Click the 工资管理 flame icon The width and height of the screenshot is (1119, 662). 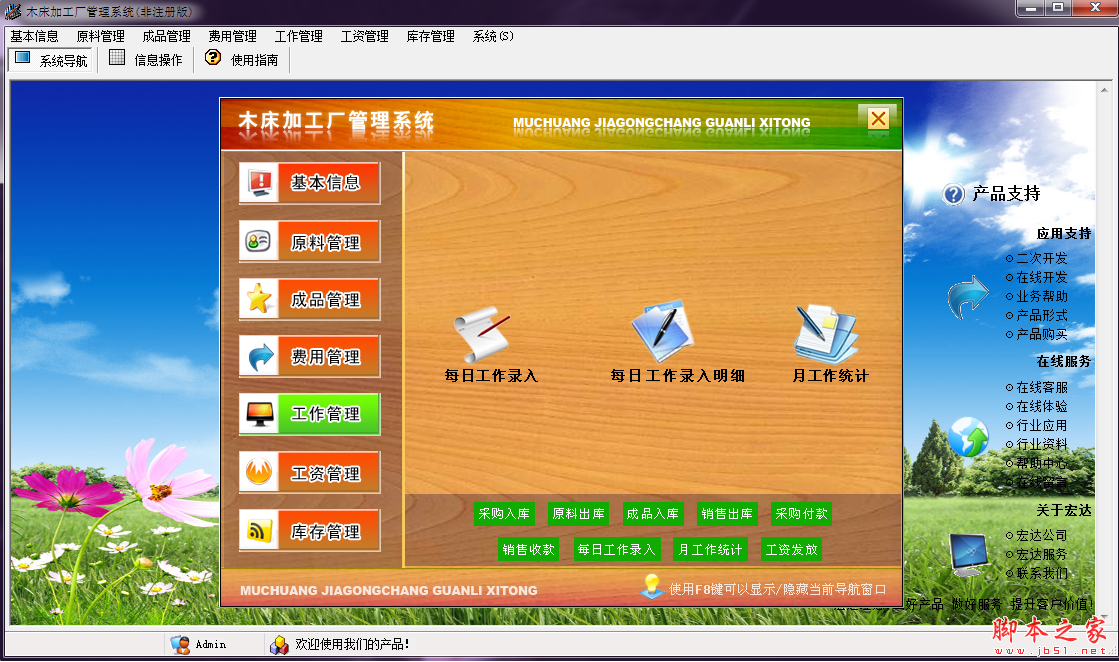[x=259, y=472]
